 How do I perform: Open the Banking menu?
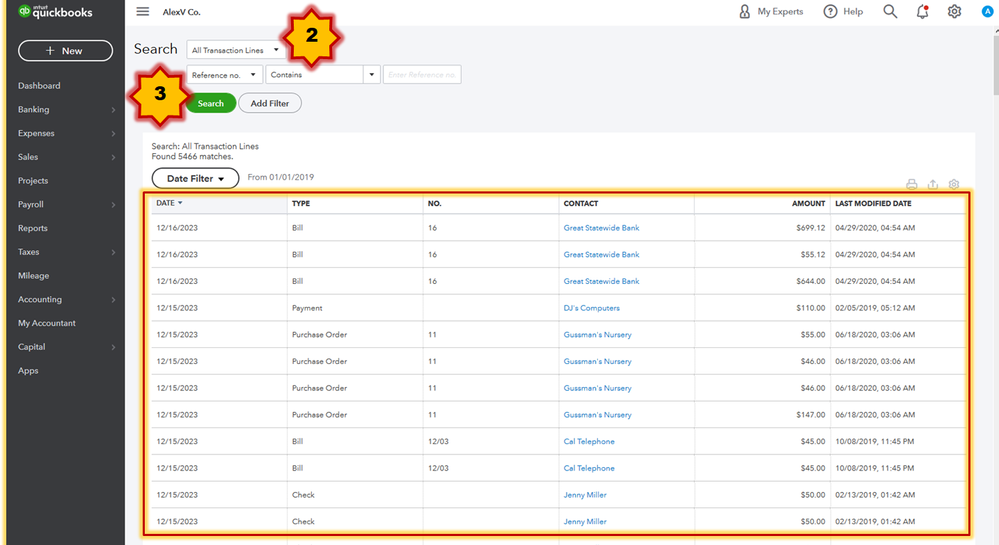click(34, 110)
